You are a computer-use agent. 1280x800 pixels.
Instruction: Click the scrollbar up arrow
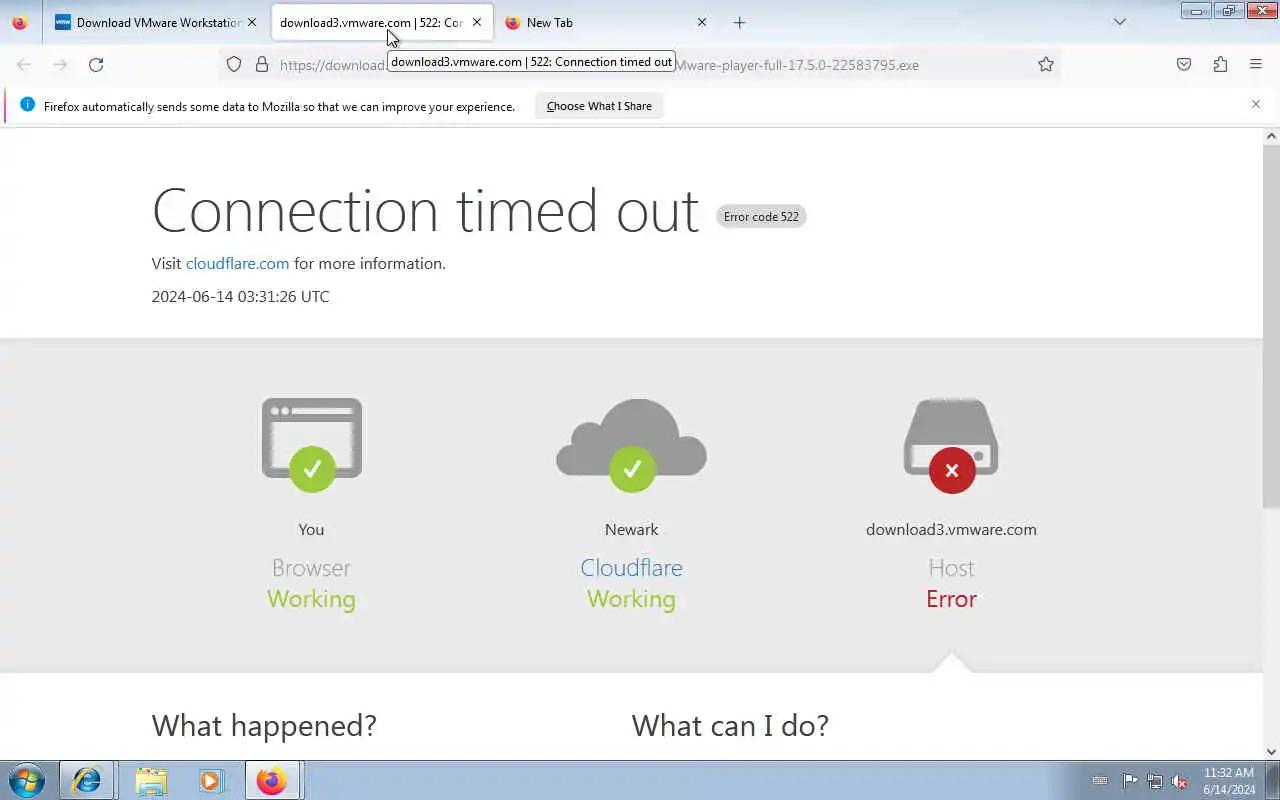point(1271,136)
